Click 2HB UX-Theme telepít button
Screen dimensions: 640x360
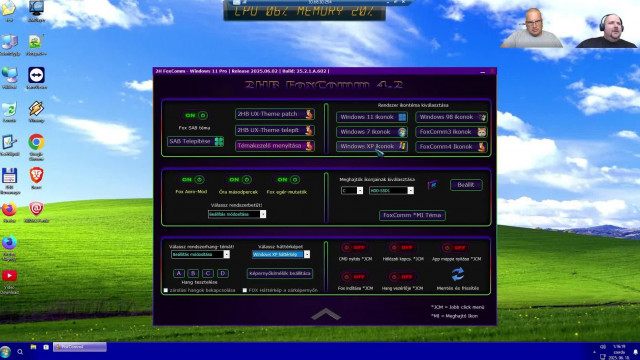point(275,130)
